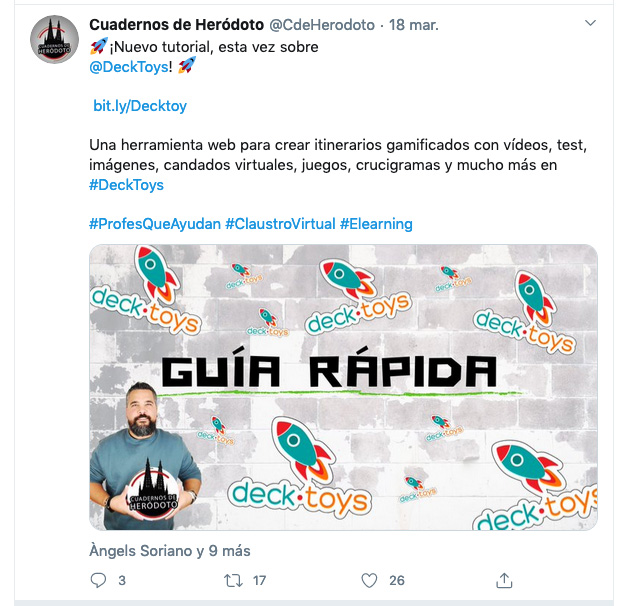Open the tweet options chevron menu

pyautogui.click(x=590, y=23)
